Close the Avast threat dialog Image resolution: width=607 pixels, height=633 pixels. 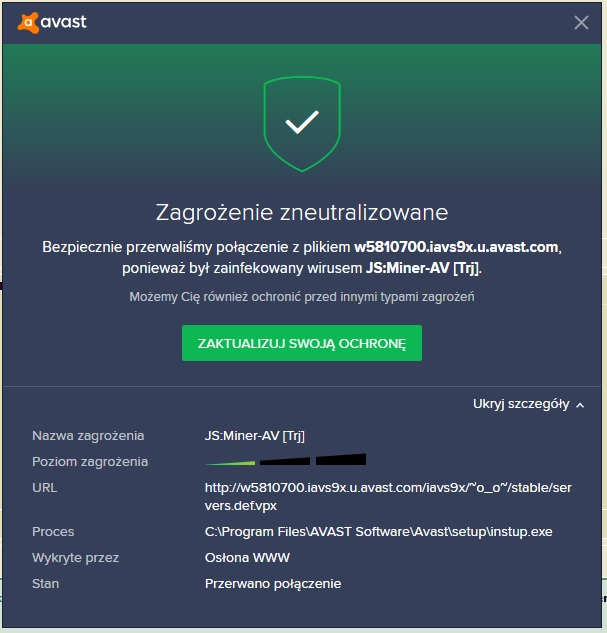(x=581, y=23)
